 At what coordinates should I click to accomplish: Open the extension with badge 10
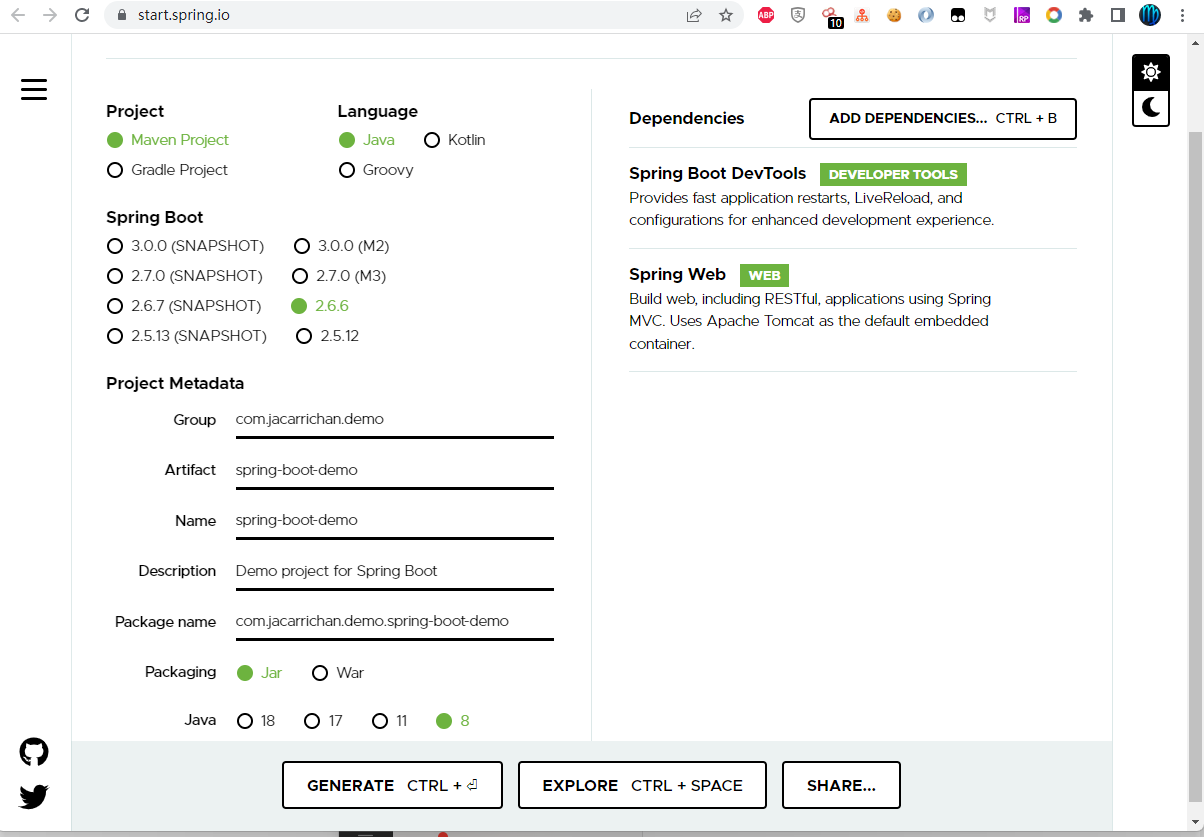pos(831,16)
